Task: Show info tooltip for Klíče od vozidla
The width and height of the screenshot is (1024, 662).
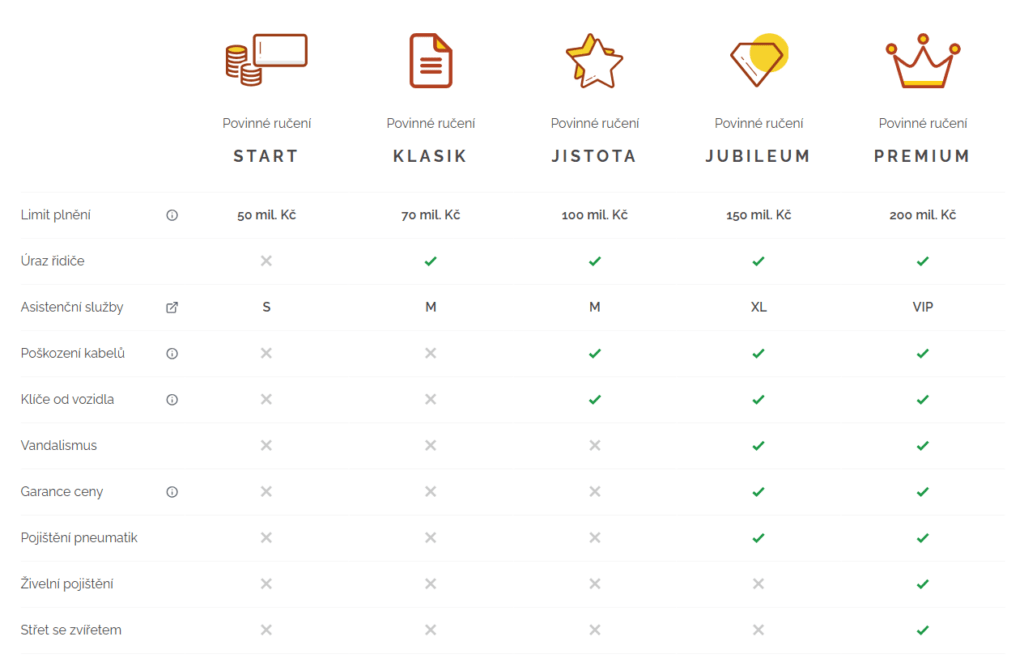Action: click(x=172, y=399)
